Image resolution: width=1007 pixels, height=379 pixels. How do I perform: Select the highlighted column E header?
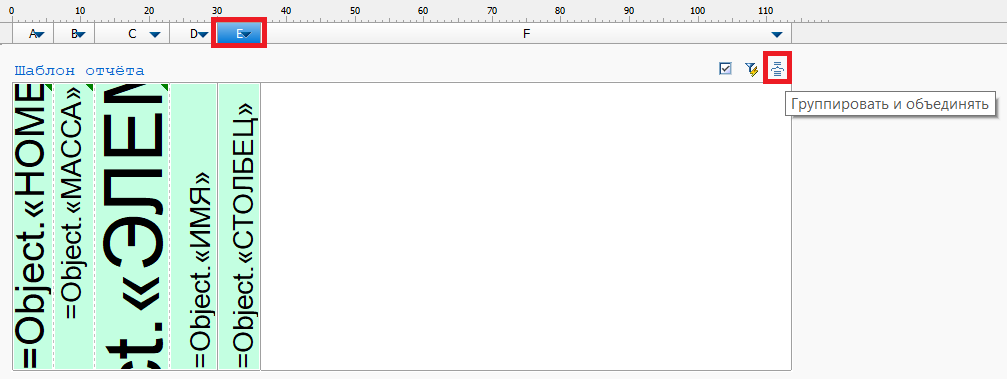point(239,34)
